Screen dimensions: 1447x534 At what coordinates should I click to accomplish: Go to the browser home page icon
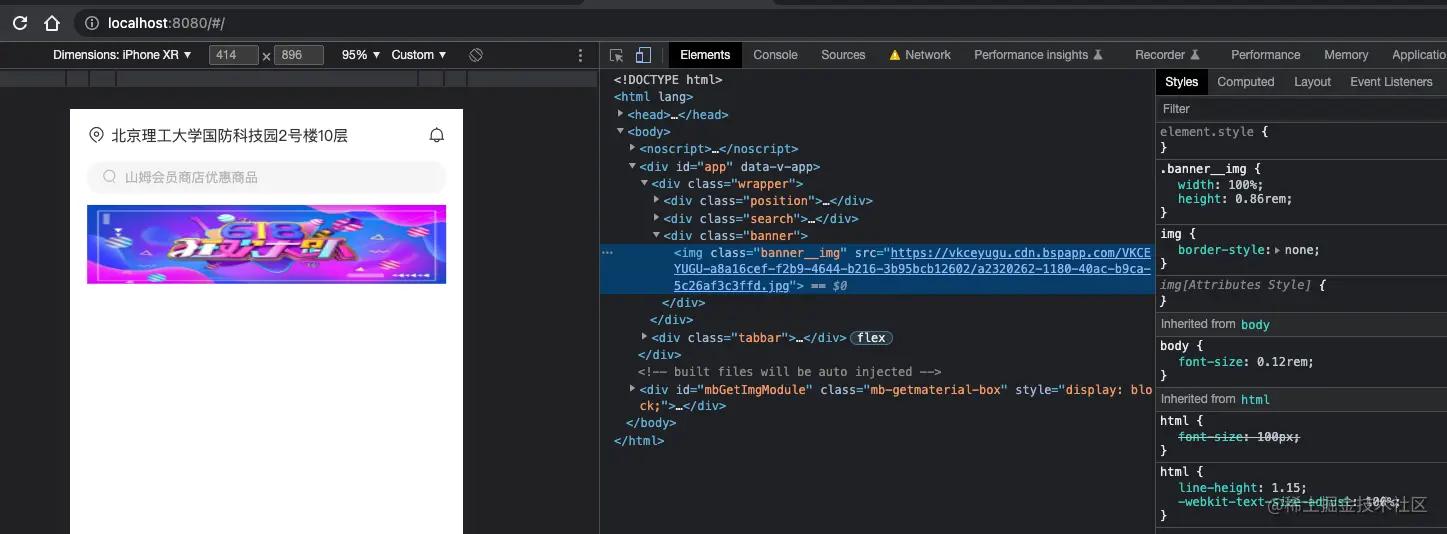point(52,22)
